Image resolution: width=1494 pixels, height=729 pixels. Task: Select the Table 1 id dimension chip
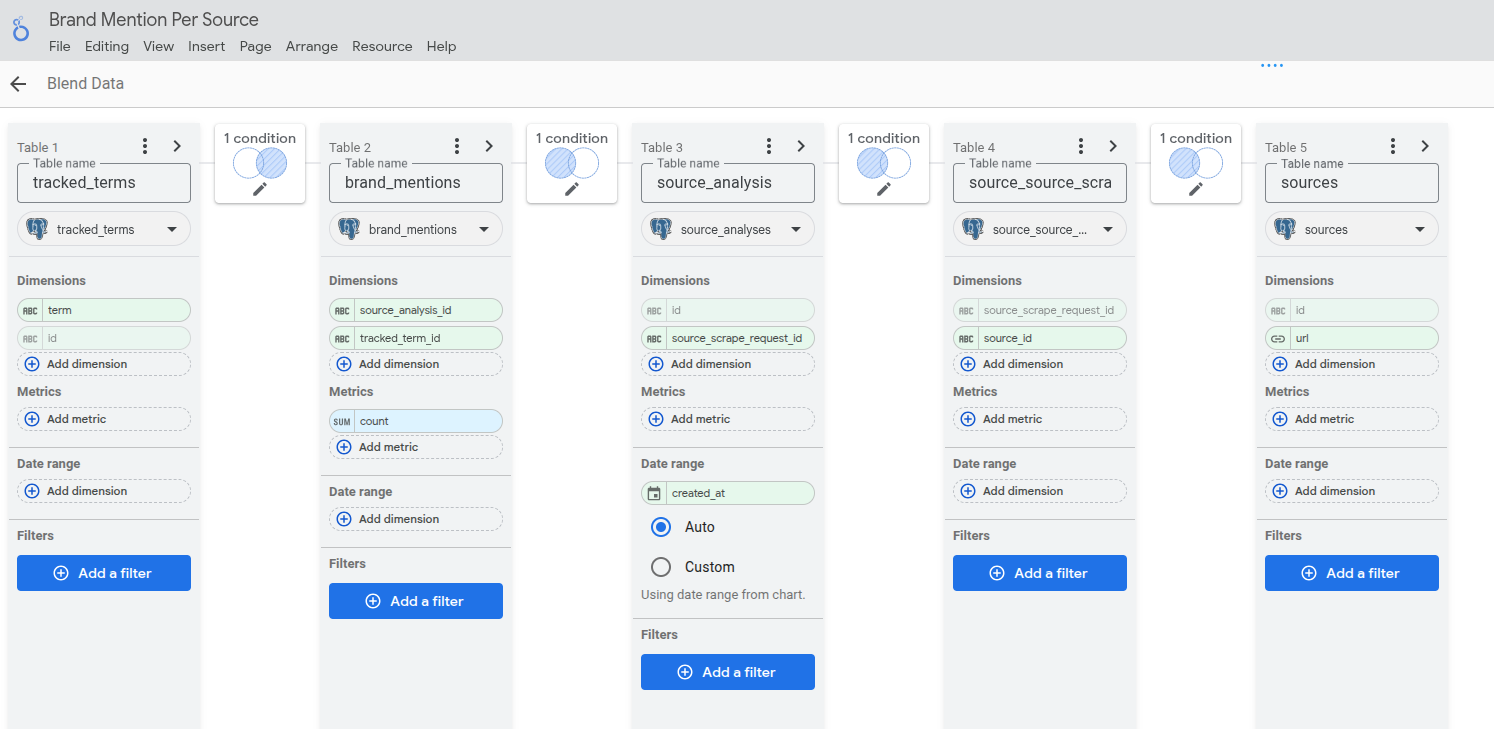click(x=104, y=338)
